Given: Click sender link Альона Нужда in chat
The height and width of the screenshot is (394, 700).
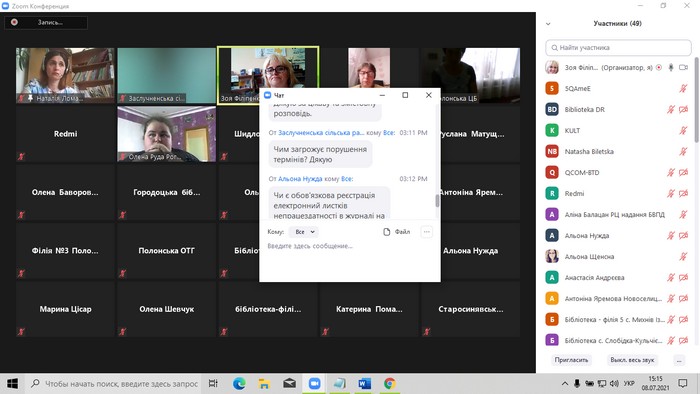Looking at the screenshot, I should 300,178.
